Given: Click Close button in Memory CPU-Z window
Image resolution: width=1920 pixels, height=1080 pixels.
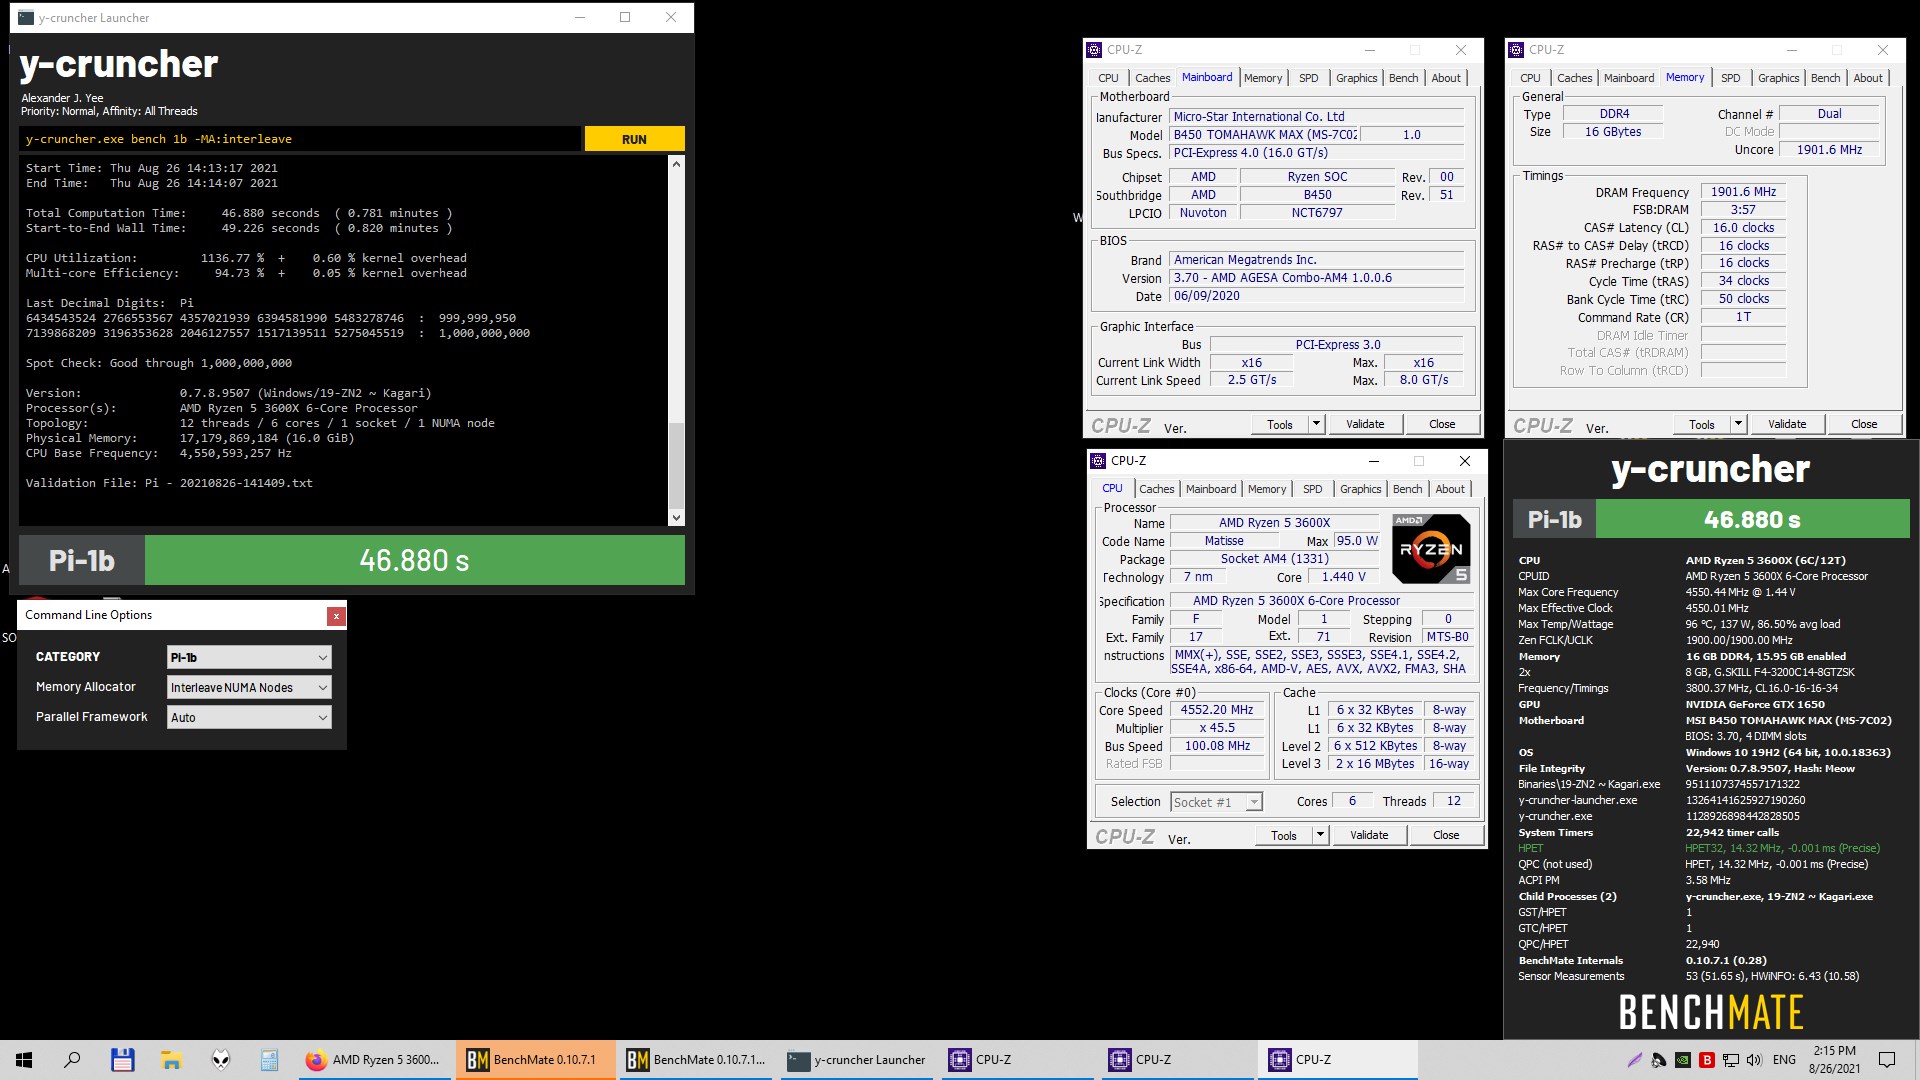Looking at the screenshot, I should [x=1864, y=424].
